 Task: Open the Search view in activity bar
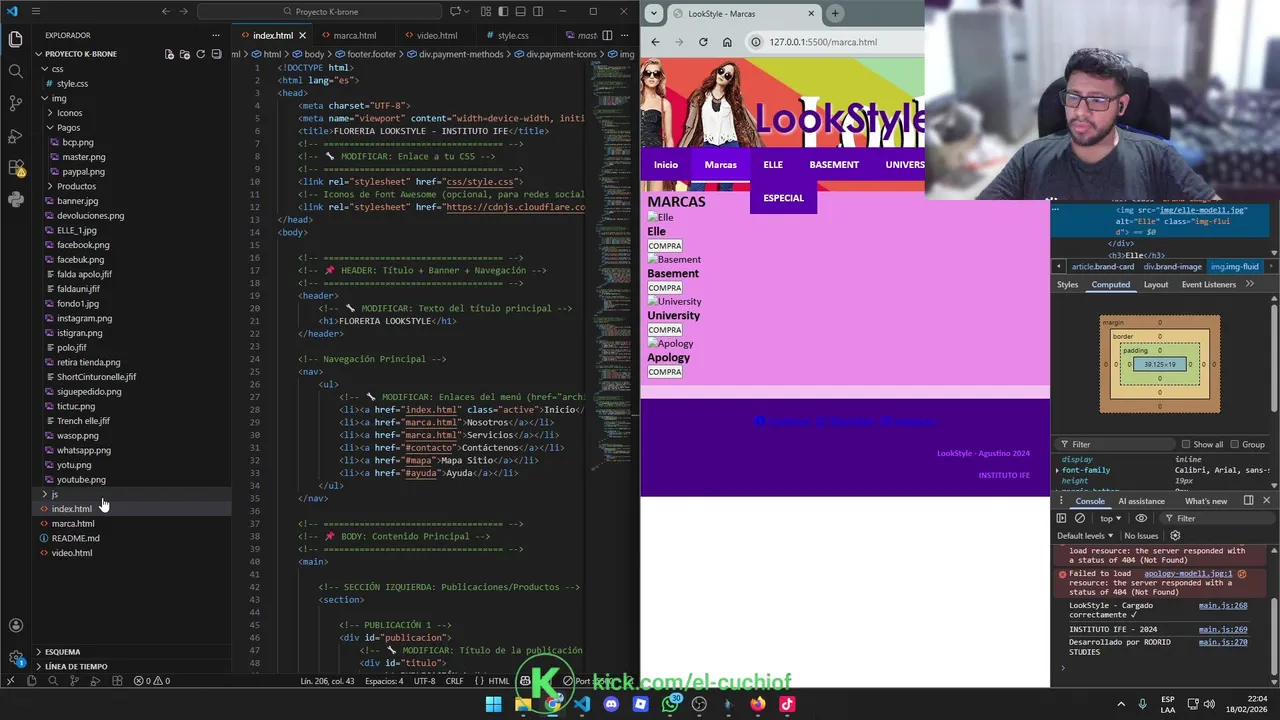click(15, 71)
